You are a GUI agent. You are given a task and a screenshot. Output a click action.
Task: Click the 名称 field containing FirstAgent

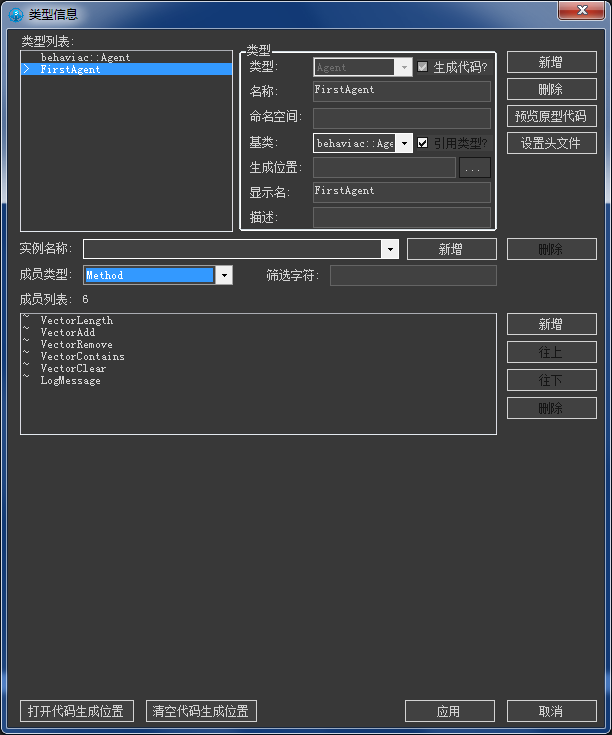point(402,91)
